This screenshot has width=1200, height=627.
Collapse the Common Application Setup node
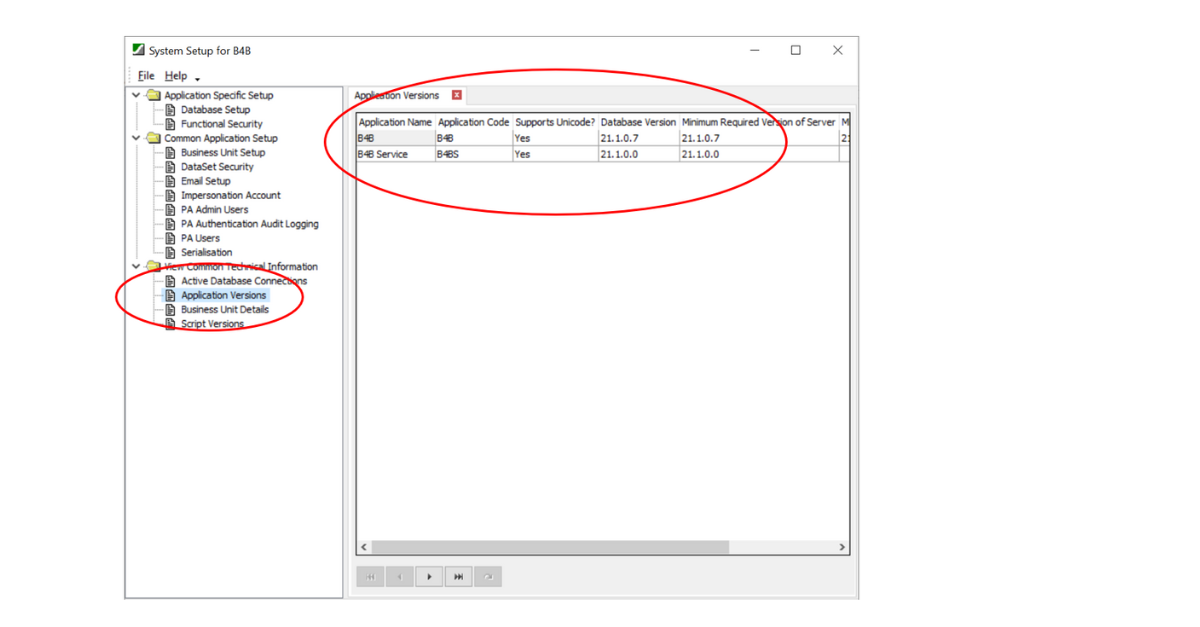137,138
